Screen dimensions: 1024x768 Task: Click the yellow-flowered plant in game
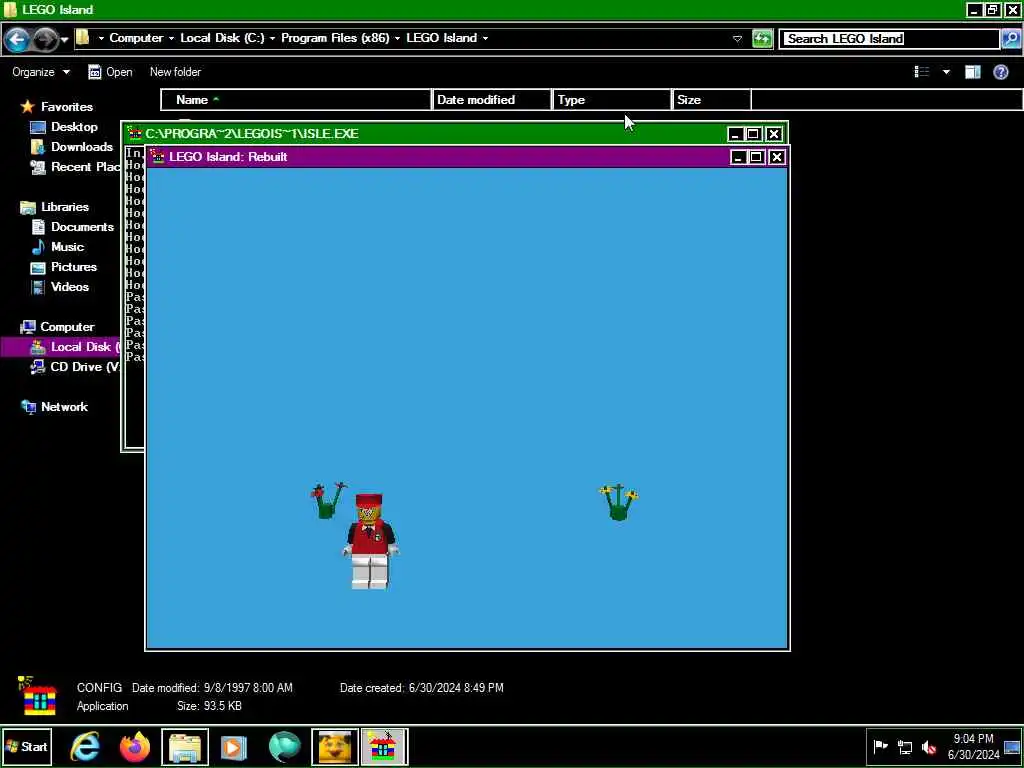tap(618, 502)
